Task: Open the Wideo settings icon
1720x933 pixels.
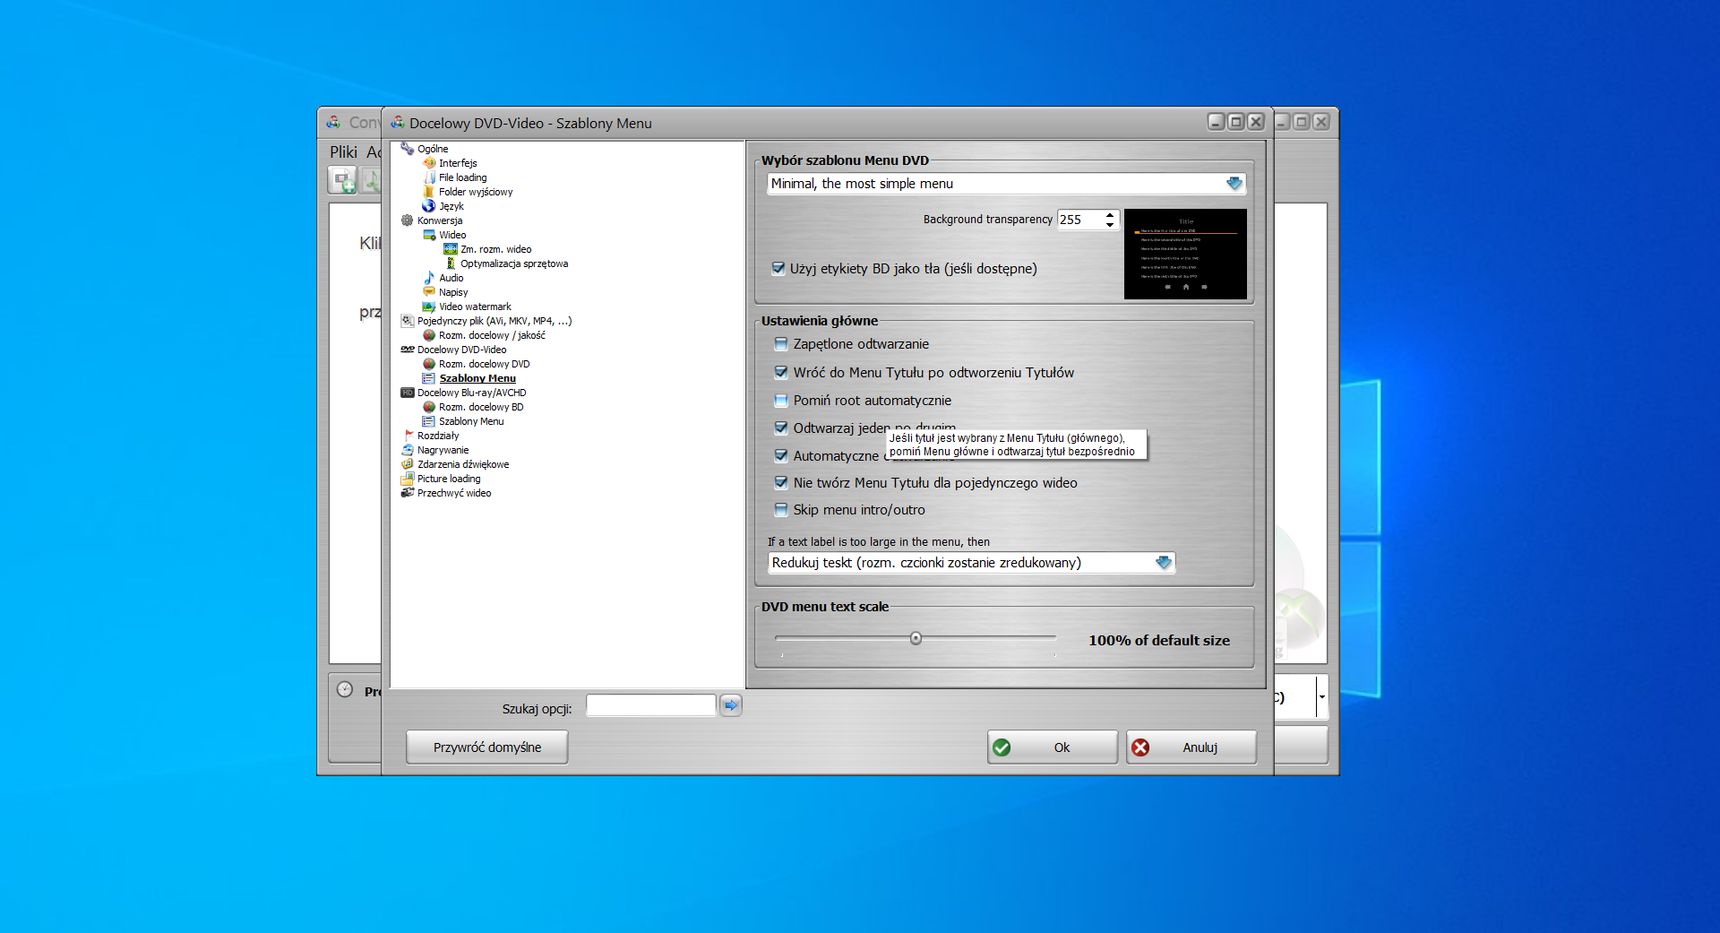Action: click(429, 235)
